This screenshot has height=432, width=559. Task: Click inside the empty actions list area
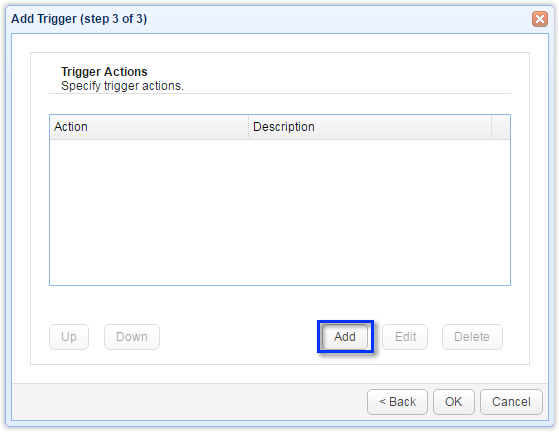280,212
